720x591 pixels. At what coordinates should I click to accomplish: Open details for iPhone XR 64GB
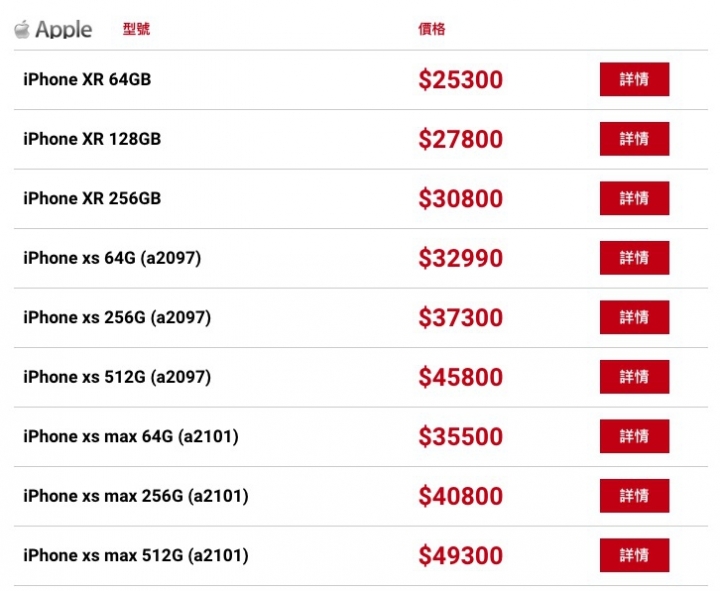[634, 79]
